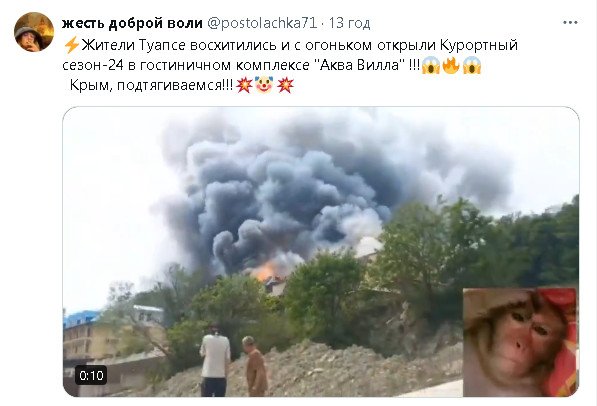The width and height of the screenshot is (597, 406).
Task: Click the quoted text Аква Вилла in the tweet
Action: click(360, 65)
